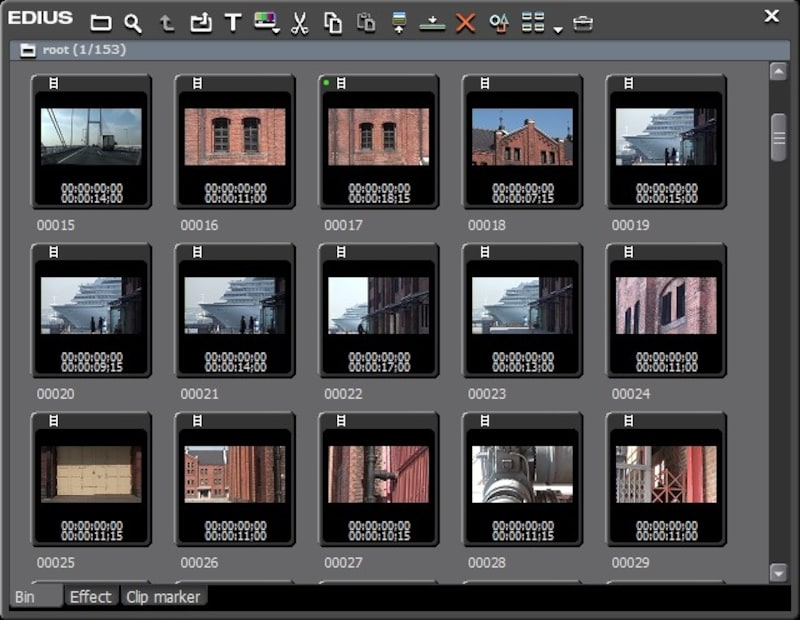Click the folder icon in toolbar
Image resolution: width=800 pixels, height=620 pixels.
tap(101, 22)
